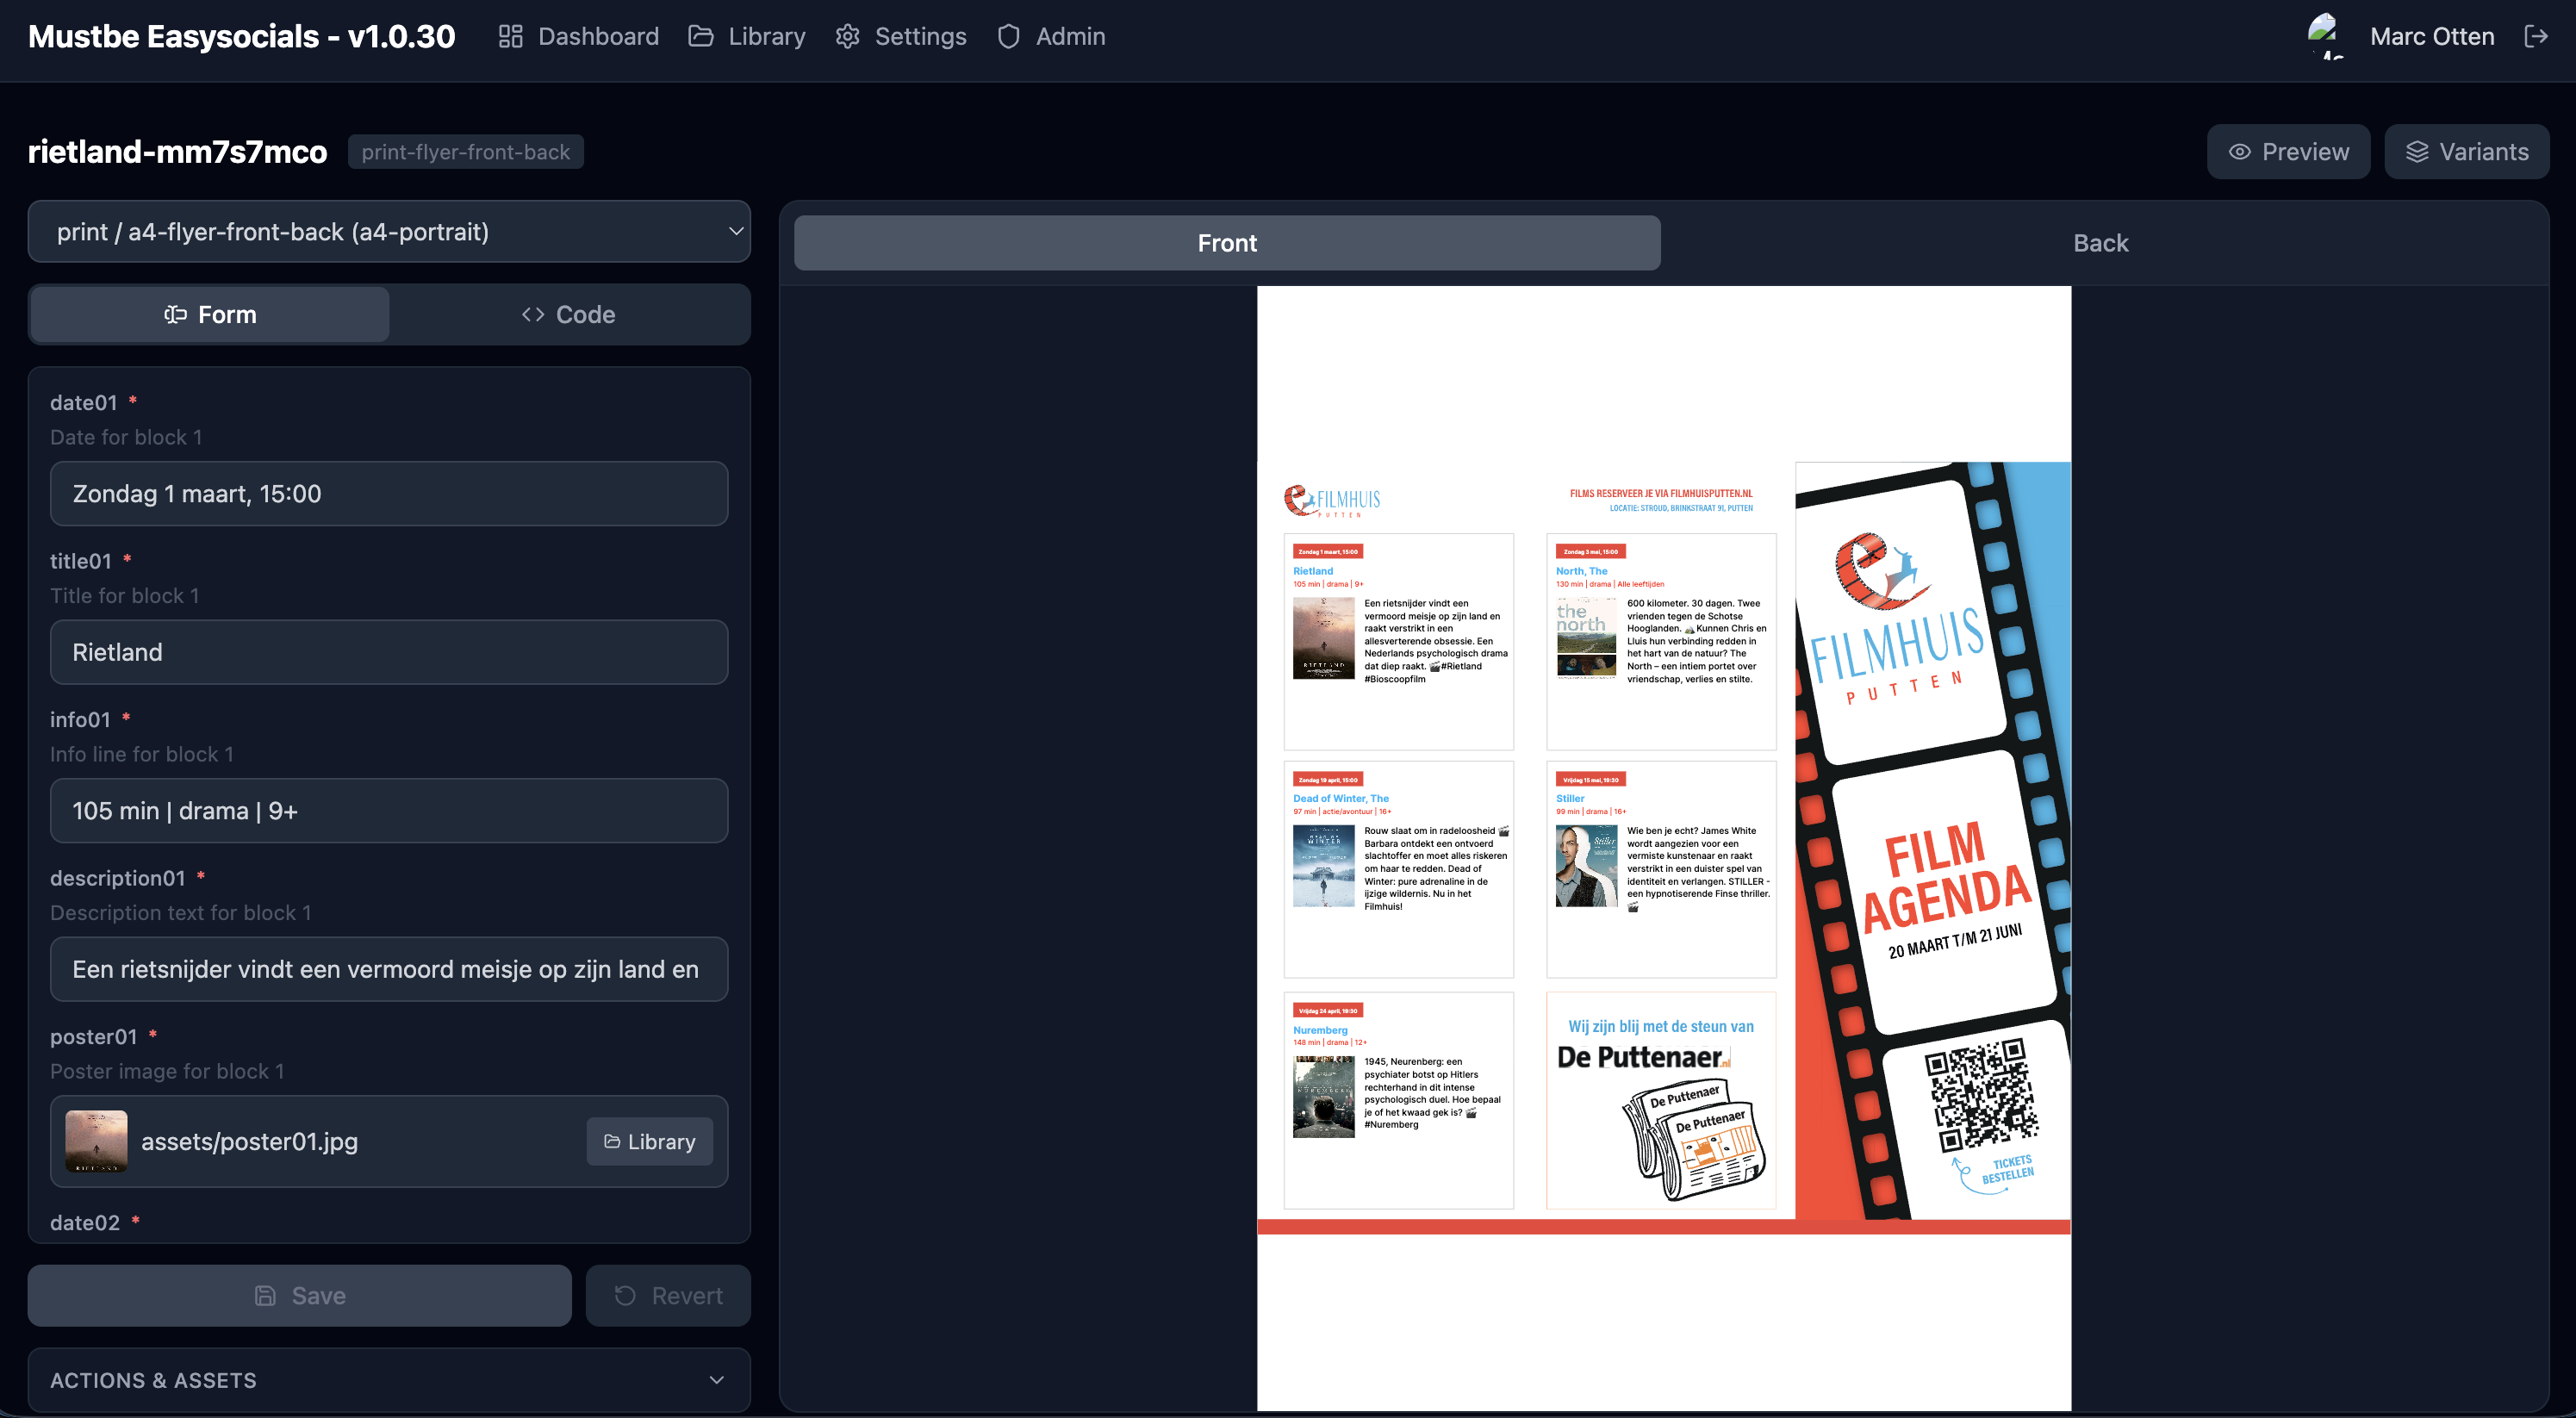
Task: Click the date01 input field
Action: tap(389, 494)
